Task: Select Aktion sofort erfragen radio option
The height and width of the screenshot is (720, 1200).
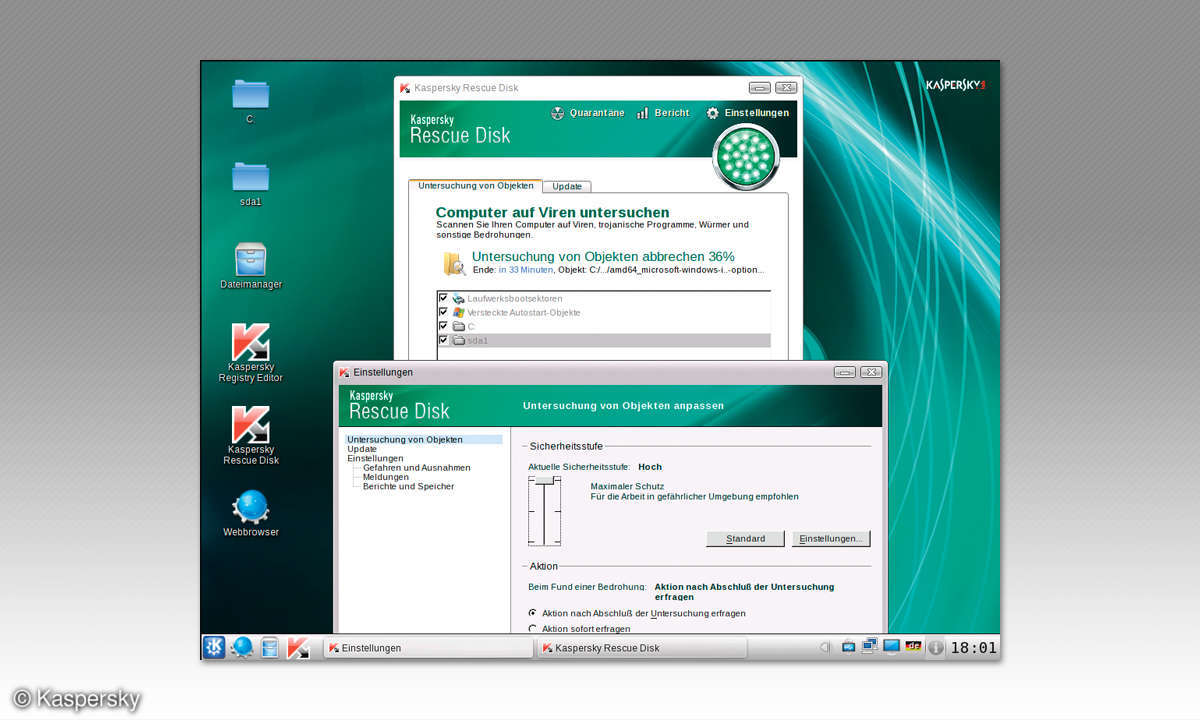Action: click(x=533, y=629)
